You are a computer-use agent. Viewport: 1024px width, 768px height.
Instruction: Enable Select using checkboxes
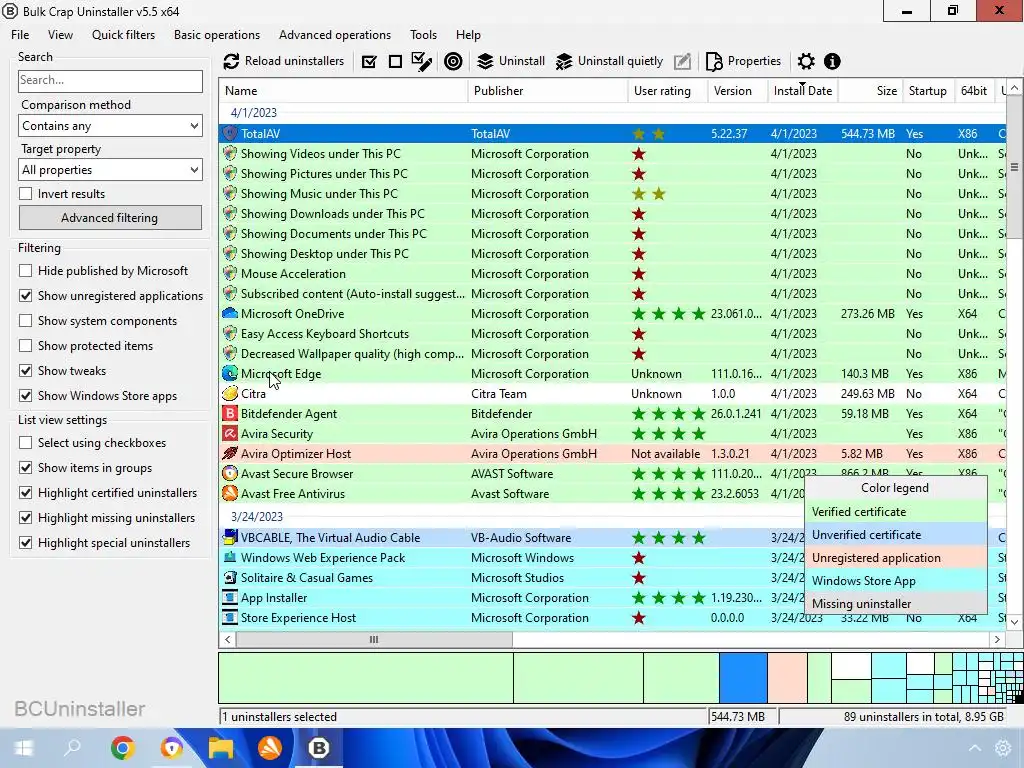pyautogui.click(x=25, y=443)
